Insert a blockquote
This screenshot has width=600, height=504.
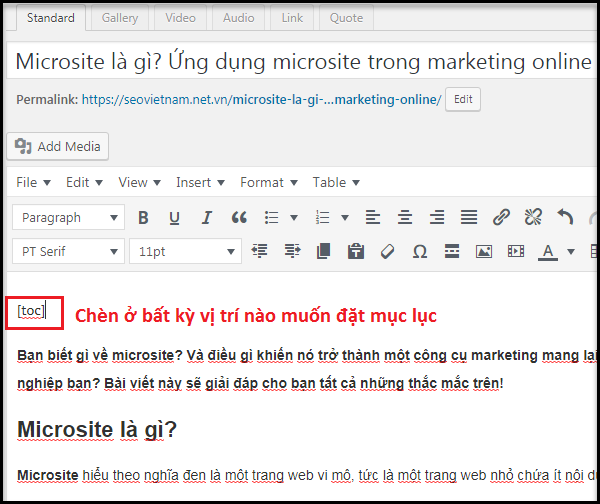(x=239, y=217)
